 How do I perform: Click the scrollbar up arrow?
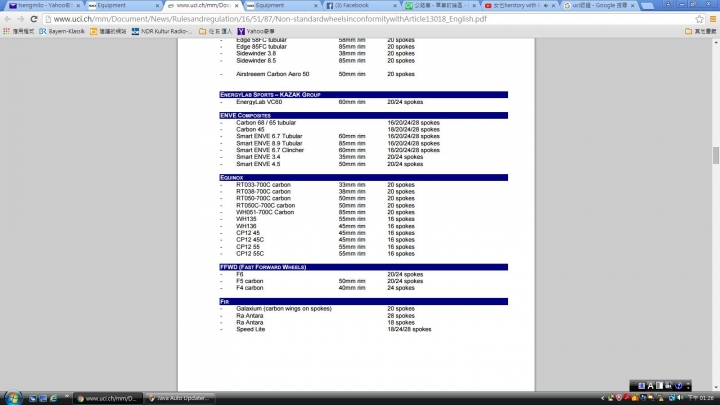coord(715,42)
